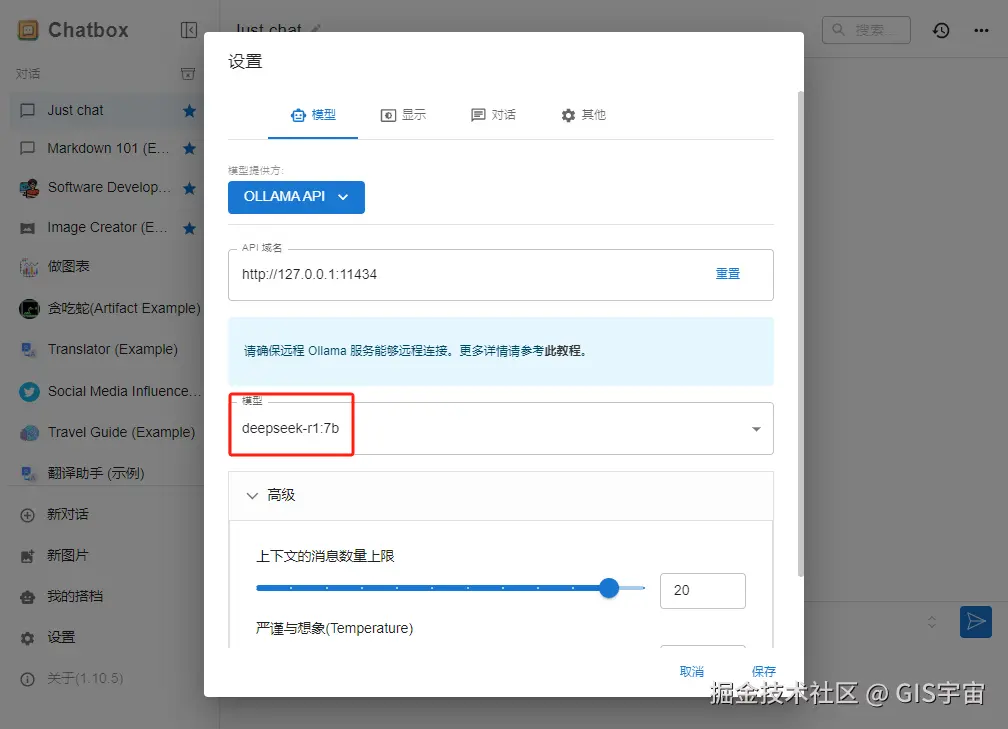Screen dimensions: 1008x729
Task: Switch to the 其他 tab
Action: [583, 115]
